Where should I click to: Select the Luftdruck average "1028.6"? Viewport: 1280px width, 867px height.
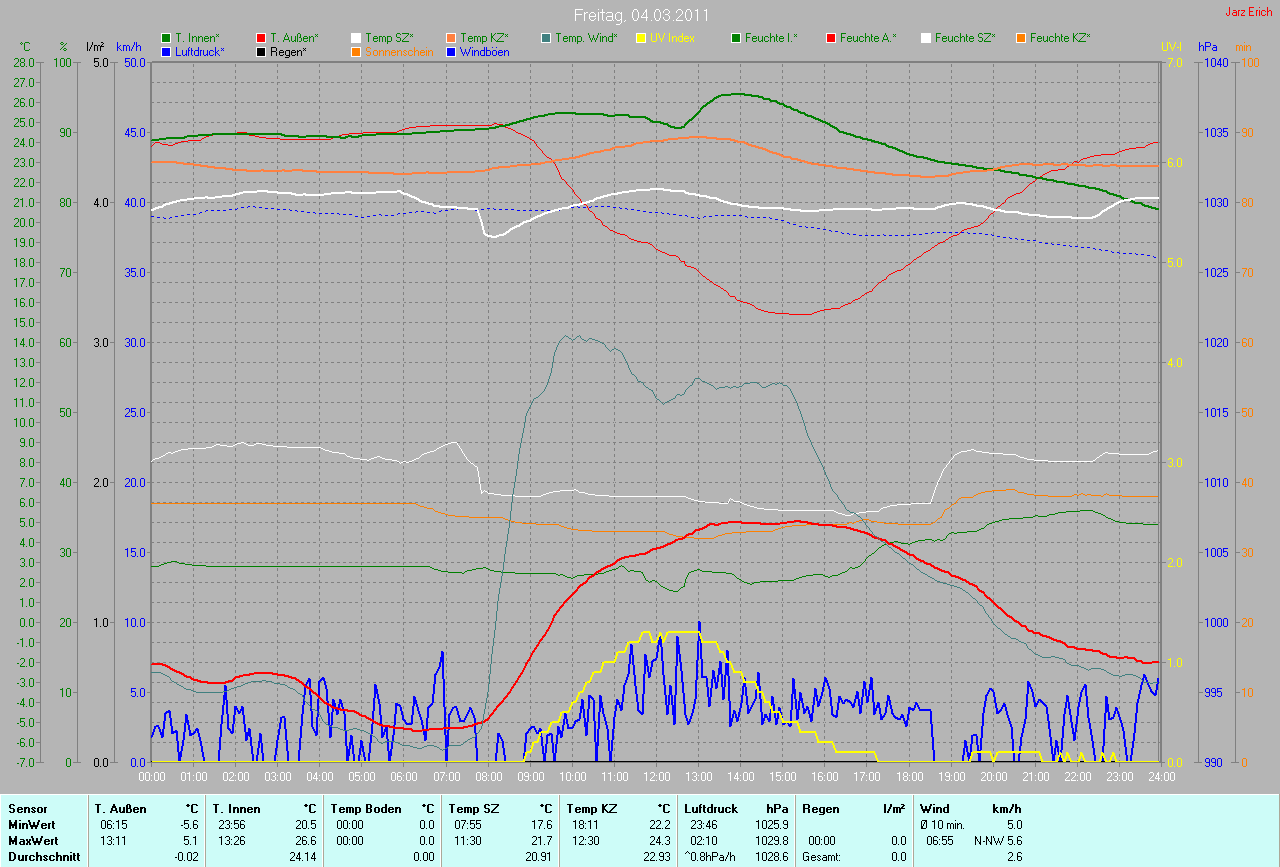point(771,857)
